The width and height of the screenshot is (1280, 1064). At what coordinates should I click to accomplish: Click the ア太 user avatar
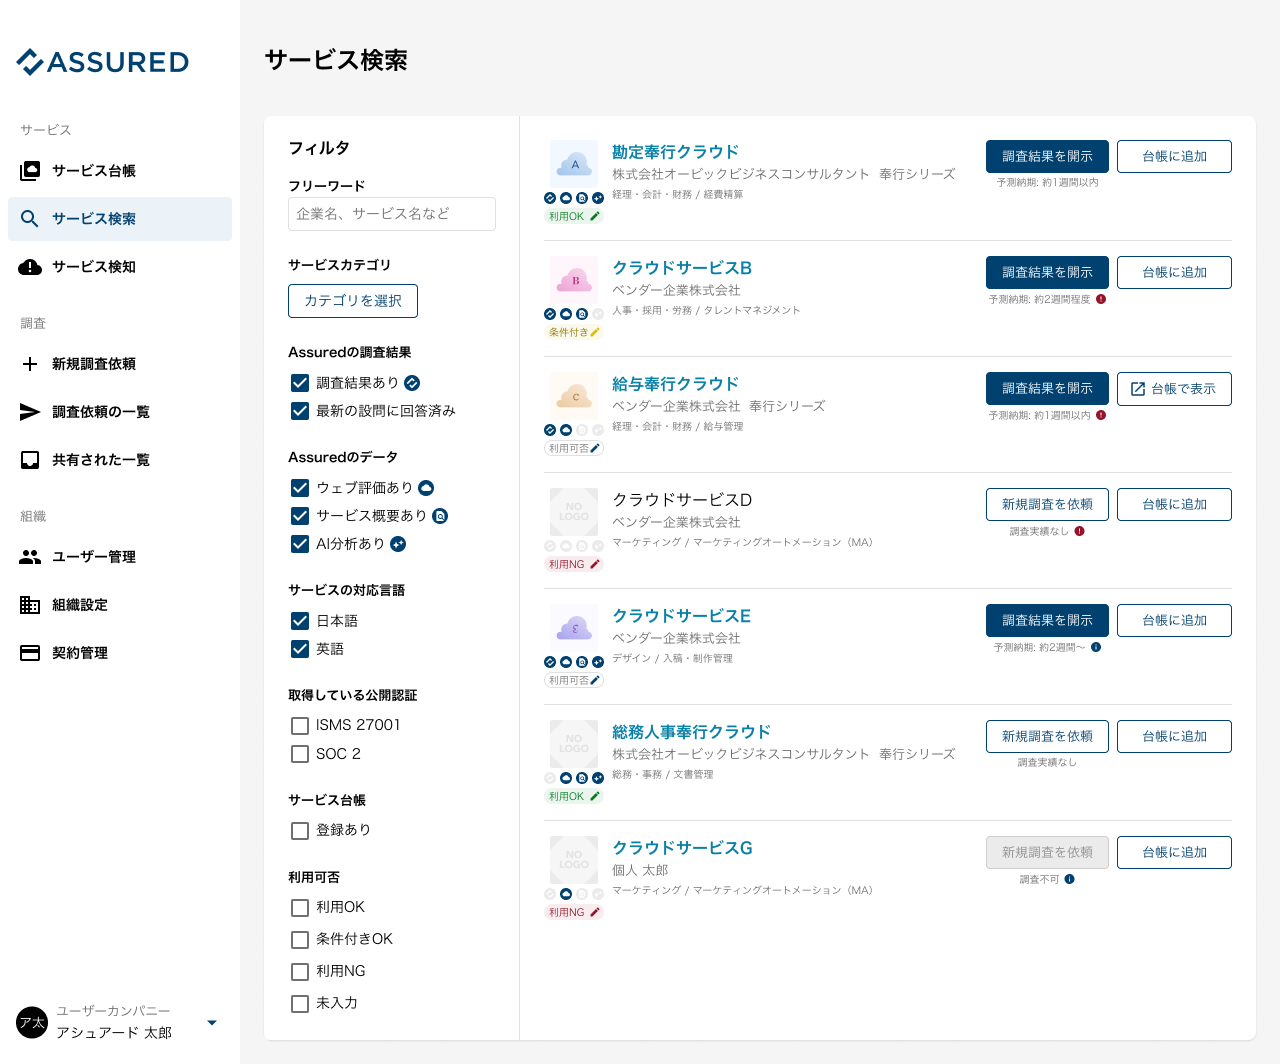(x=32, y=1023)
